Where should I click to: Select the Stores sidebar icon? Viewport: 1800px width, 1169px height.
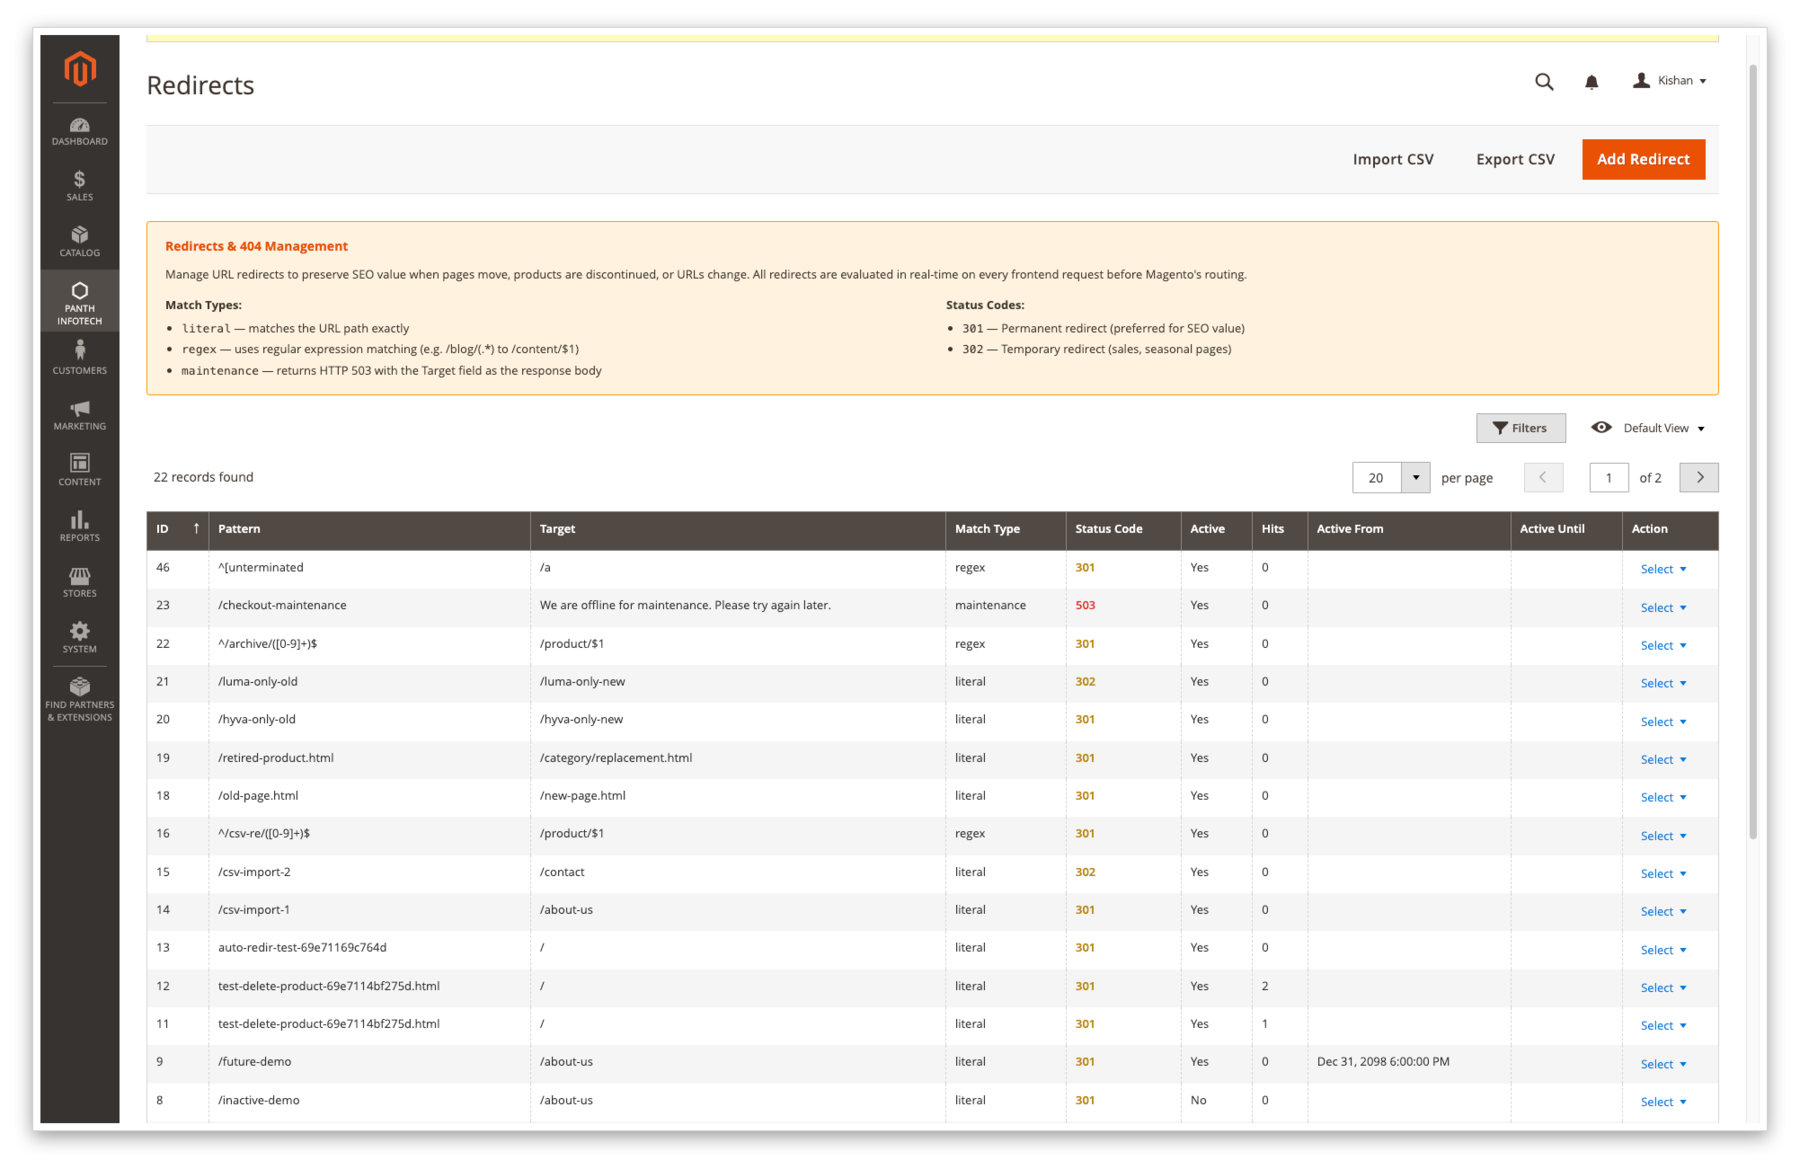[x=79, y=575]
